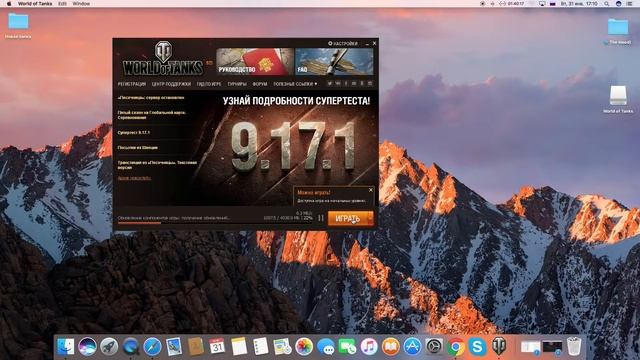640x360 pixels.
Task: Open Messages from the Dock
Action: [x=326, y=347]
